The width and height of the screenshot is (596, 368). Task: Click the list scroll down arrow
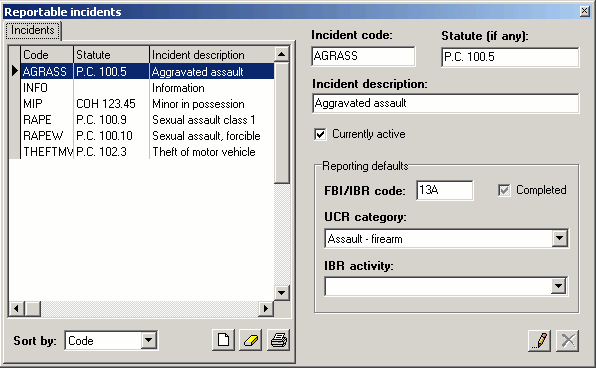(x=282, y=292)
